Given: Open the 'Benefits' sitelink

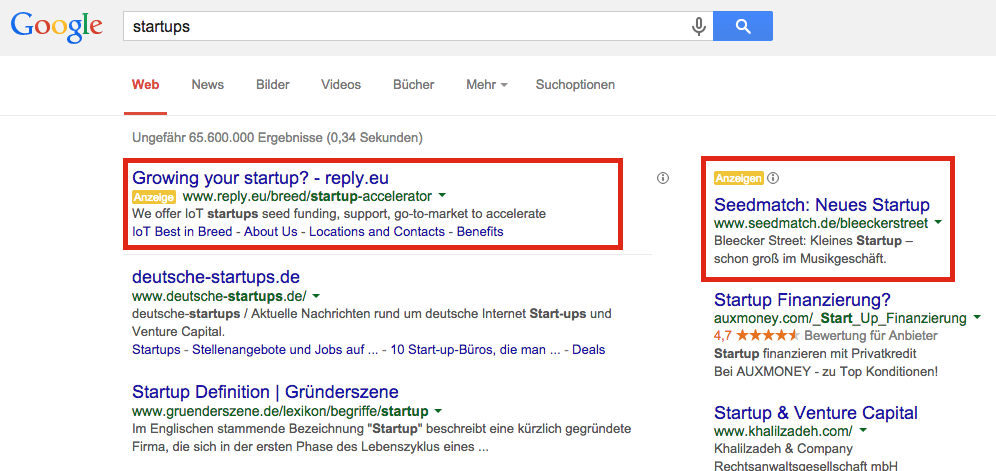Looking at the screenshot, I should tap(480, 231).
